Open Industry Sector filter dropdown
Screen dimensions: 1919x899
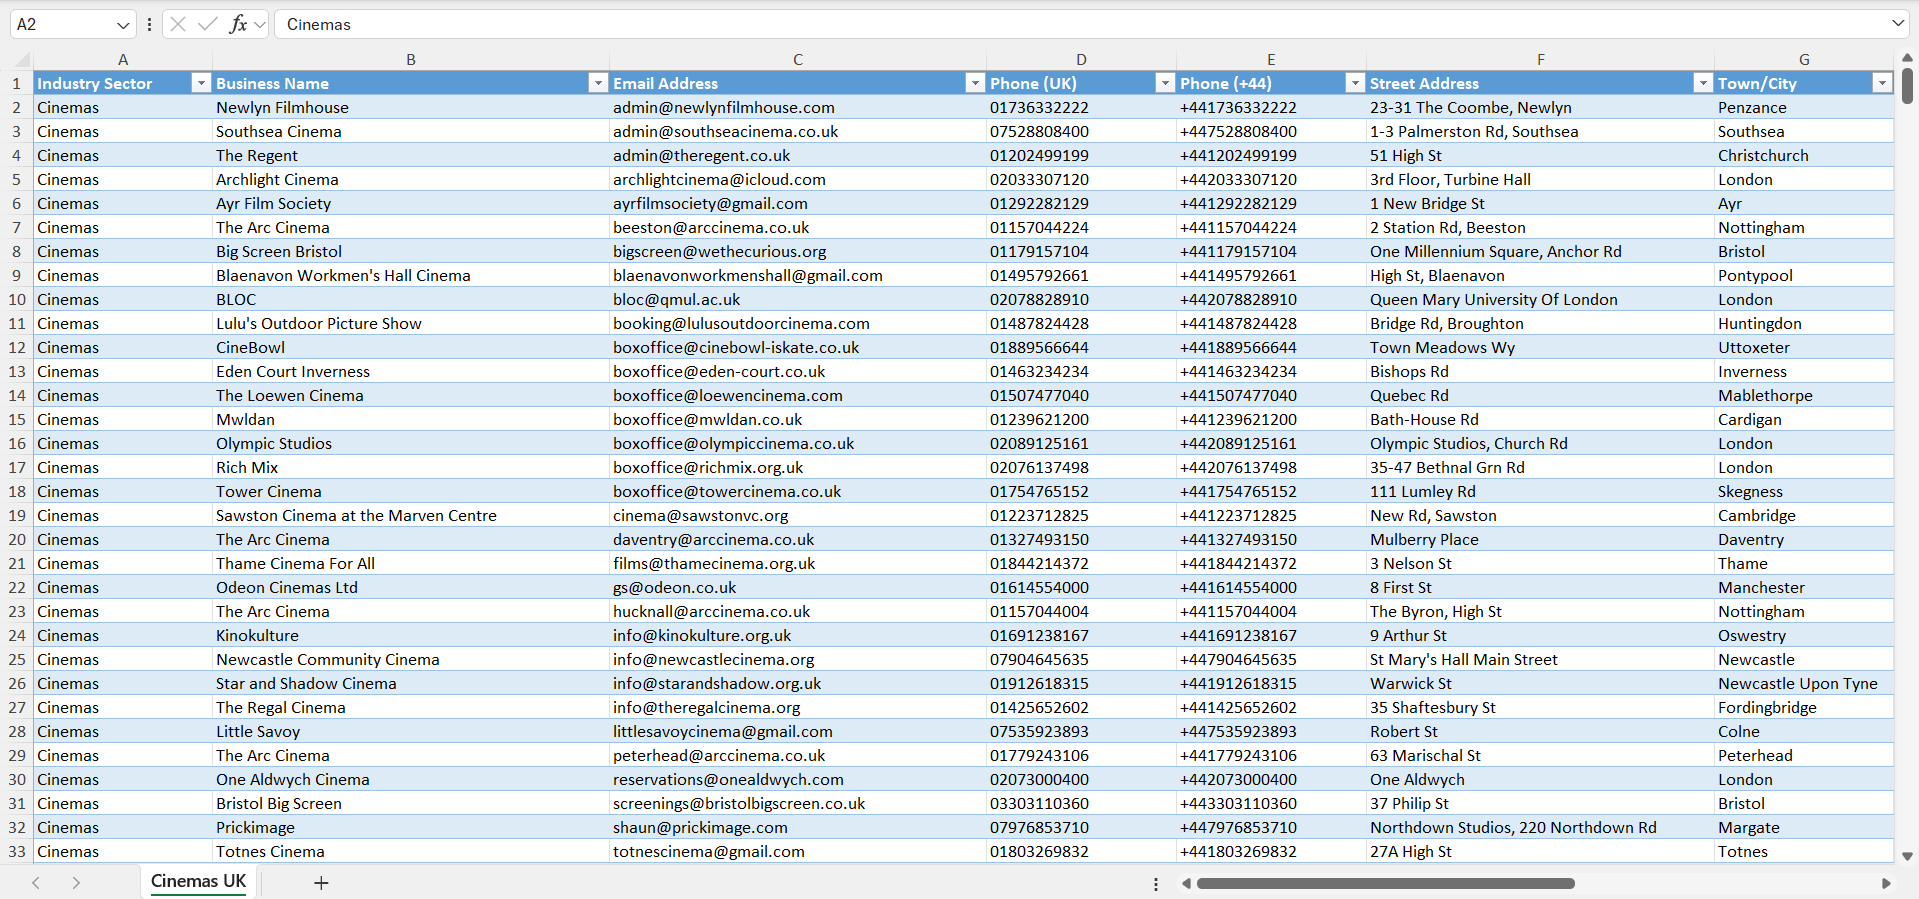click(x=201, y=83)
